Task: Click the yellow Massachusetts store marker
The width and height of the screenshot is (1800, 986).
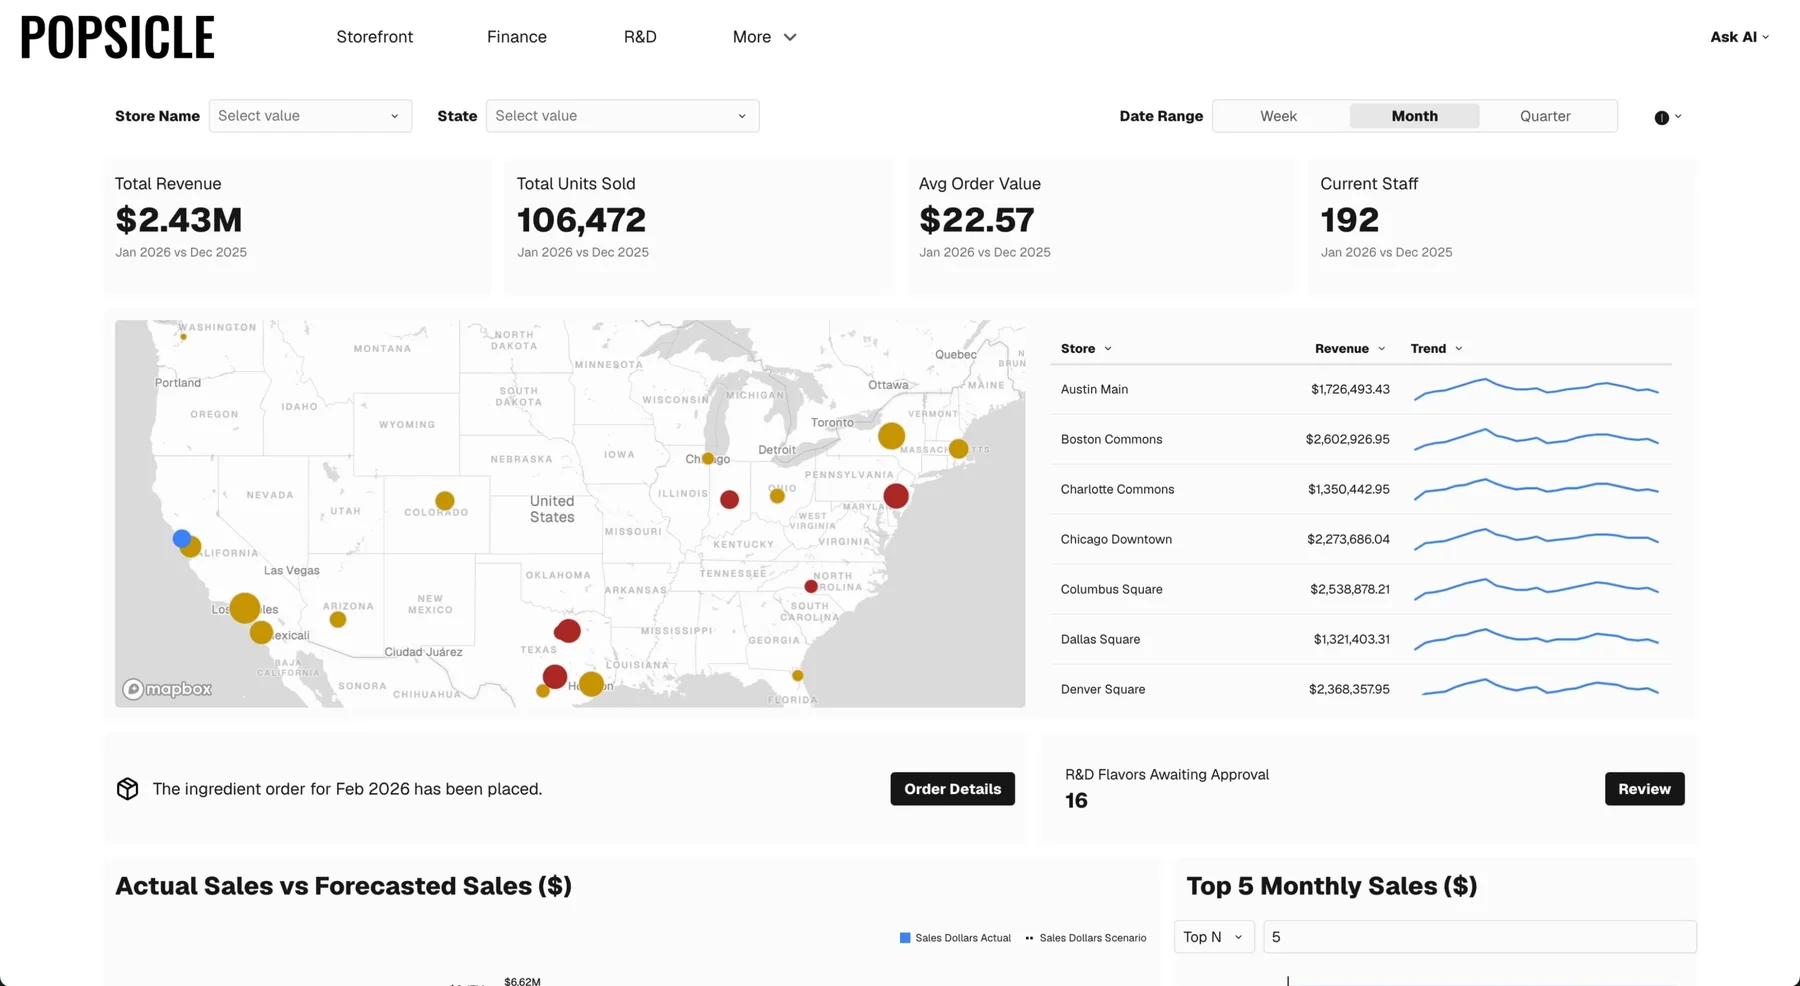Action: click(958, 448)
